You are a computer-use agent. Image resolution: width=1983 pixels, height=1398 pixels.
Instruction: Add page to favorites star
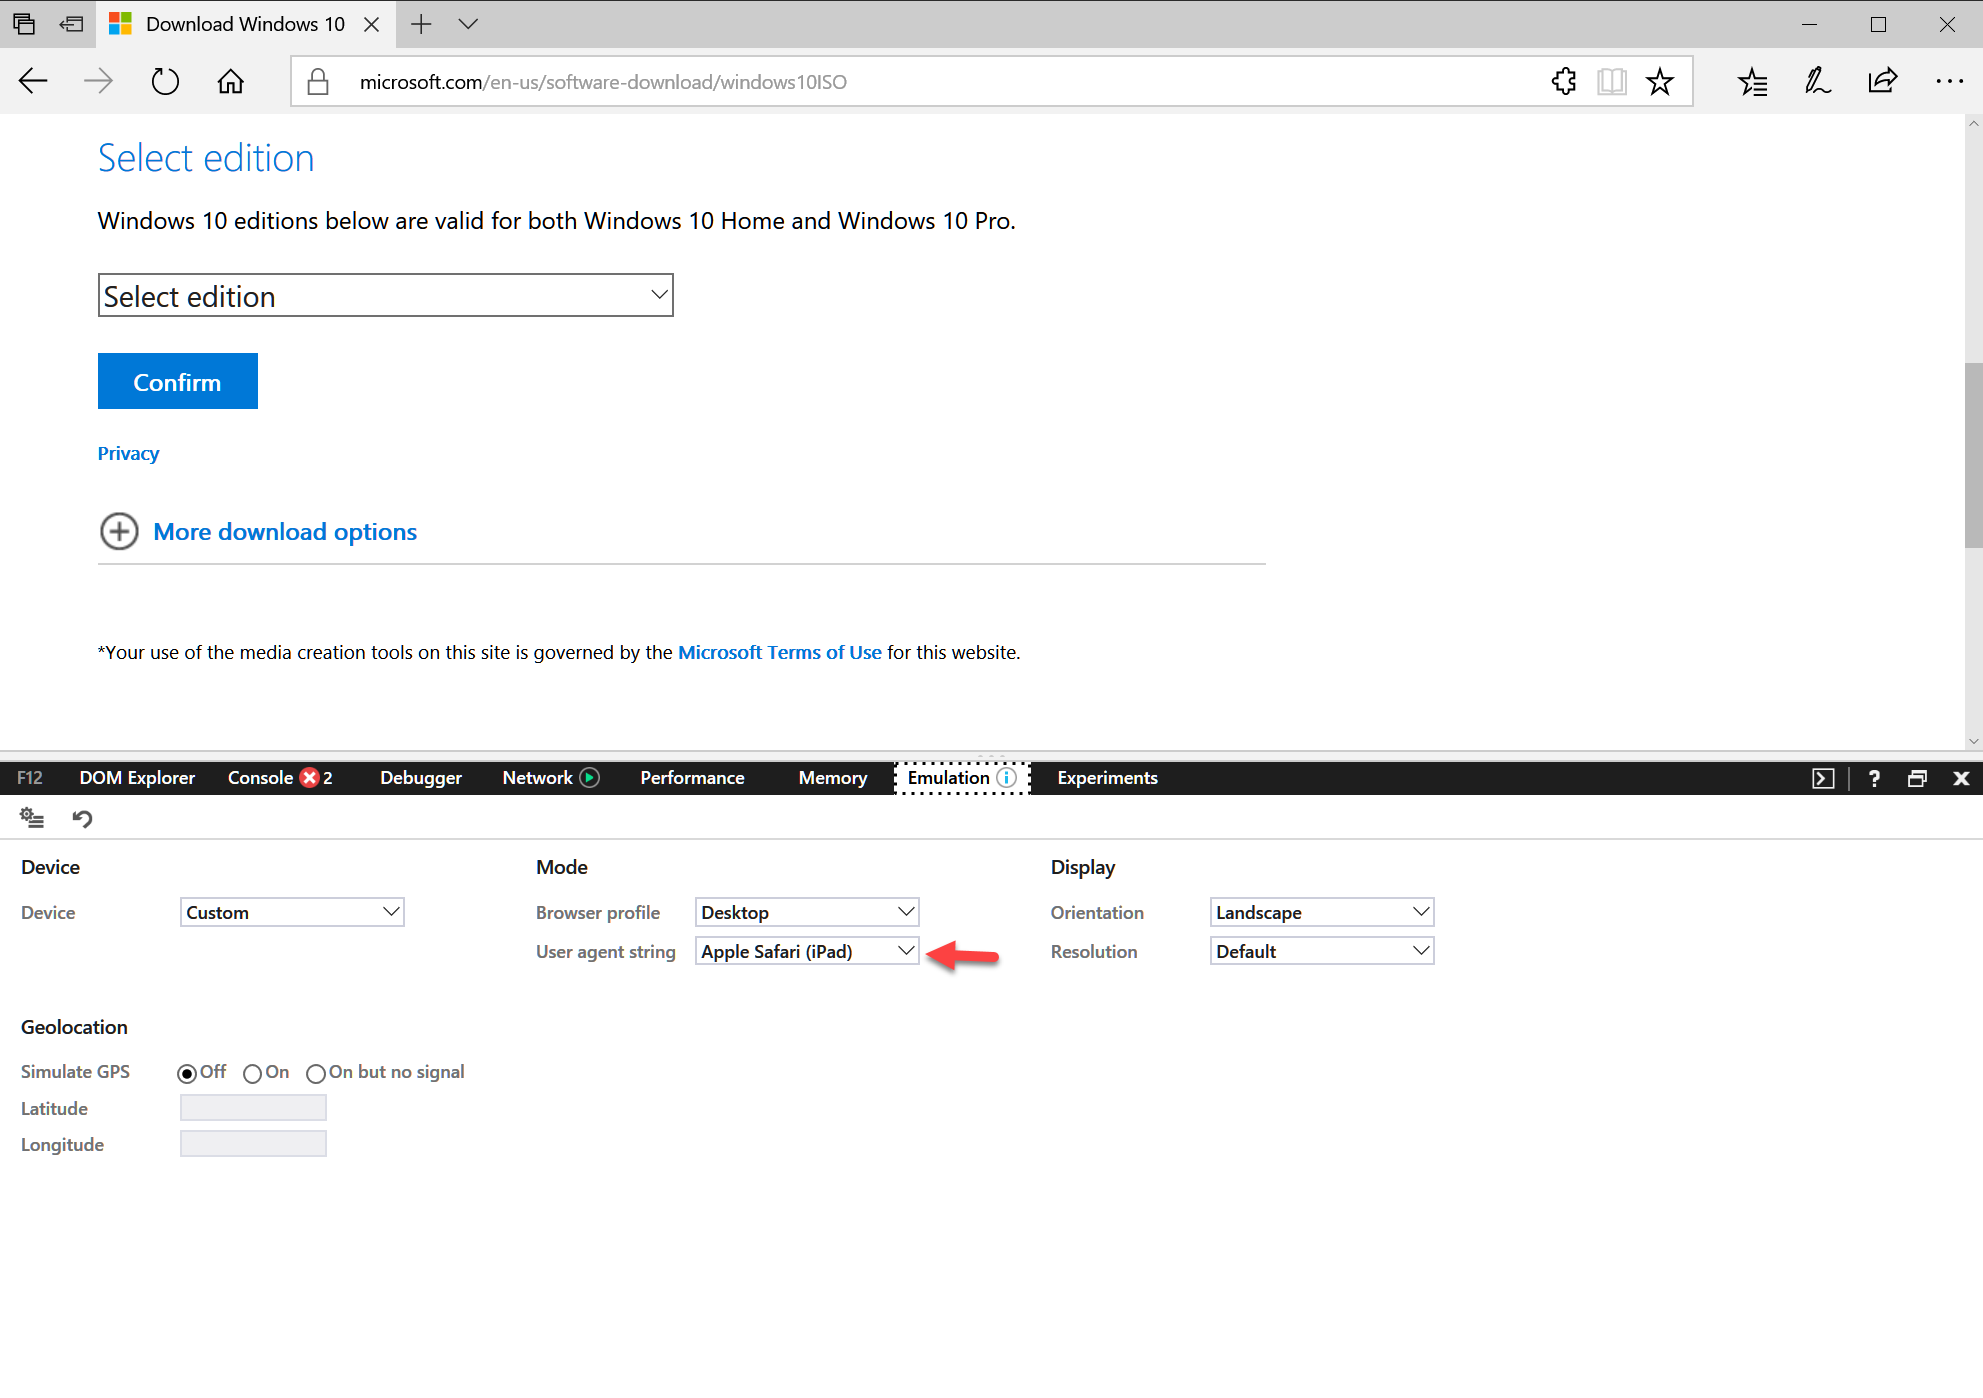coord(1660,81)
